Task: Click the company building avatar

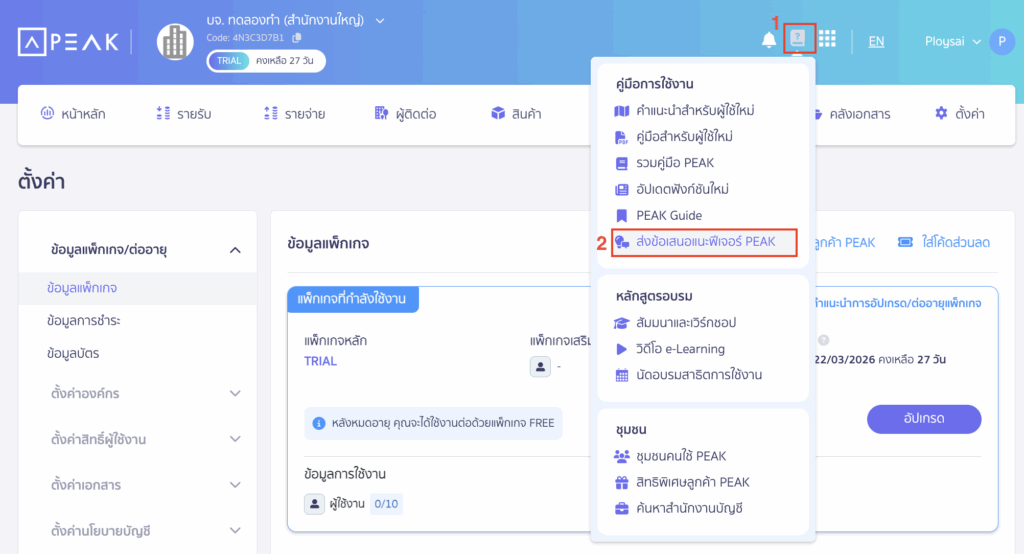Action: pyautogui.click(x=175, y=41)
